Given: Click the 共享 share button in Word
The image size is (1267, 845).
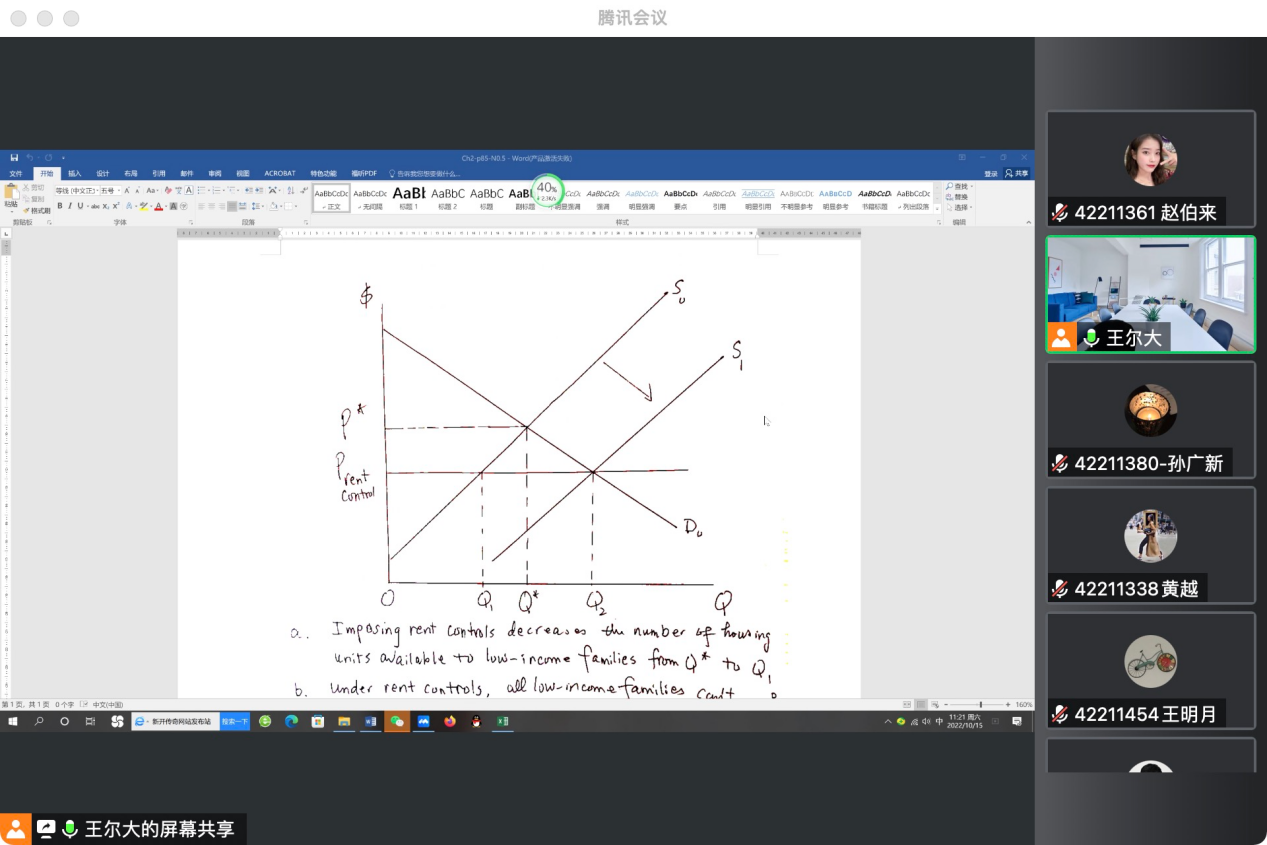Looking at the screenshot, I should click(1017, 173).
